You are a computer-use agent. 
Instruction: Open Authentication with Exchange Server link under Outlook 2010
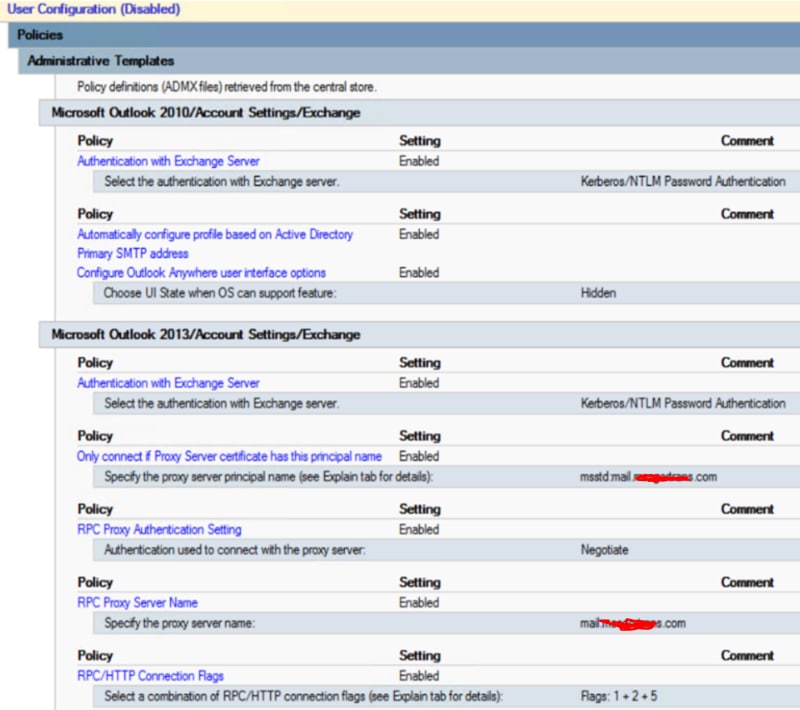pos(168,161)
